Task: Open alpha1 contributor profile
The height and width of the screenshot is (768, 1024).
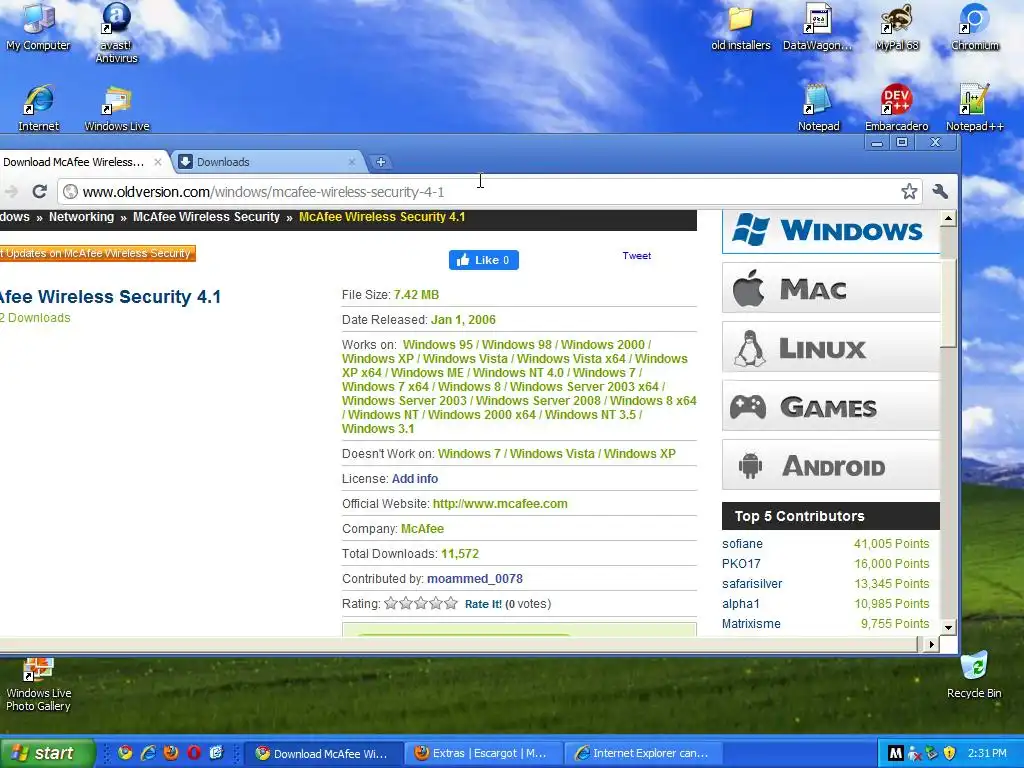Action: [x=741, y=604]
